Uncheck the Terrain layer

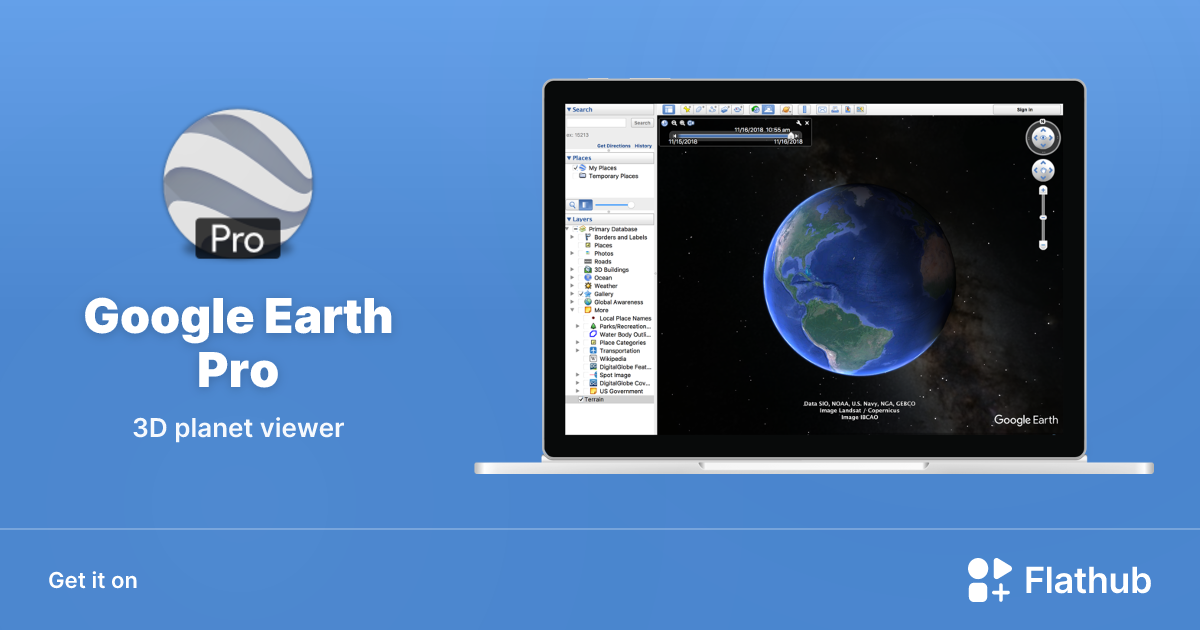pos(580,400)
